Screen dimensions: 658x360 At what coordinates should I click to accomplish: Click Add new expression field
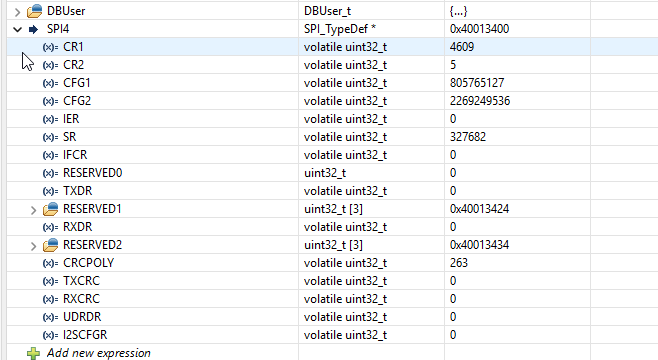(x=99, y=353)
